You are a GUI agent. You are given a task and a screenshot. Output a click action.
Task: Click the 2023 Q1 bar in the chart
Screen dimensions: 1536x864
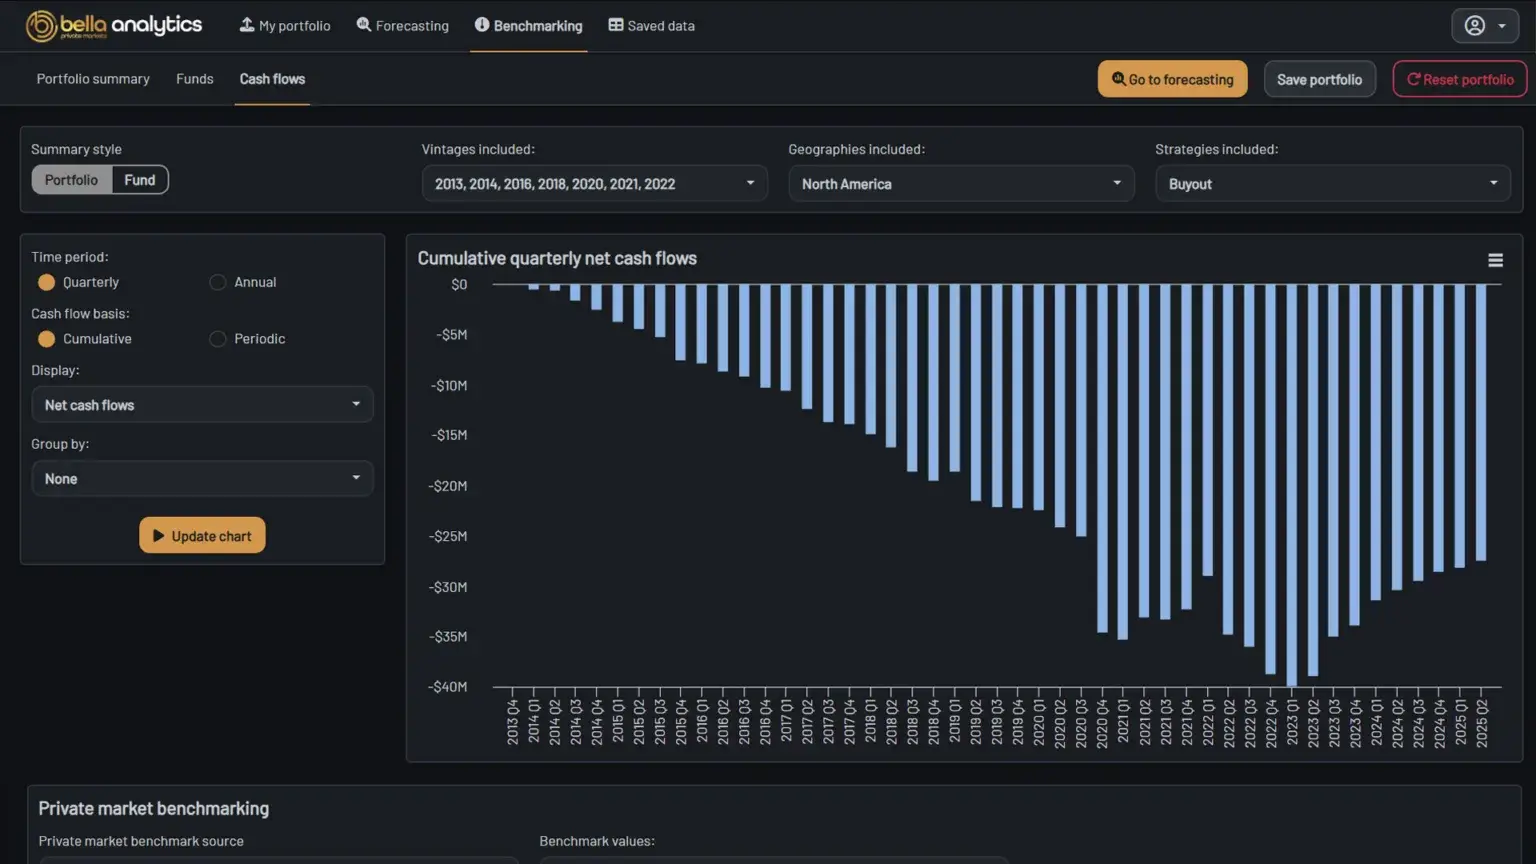(x=1292, y=485)
